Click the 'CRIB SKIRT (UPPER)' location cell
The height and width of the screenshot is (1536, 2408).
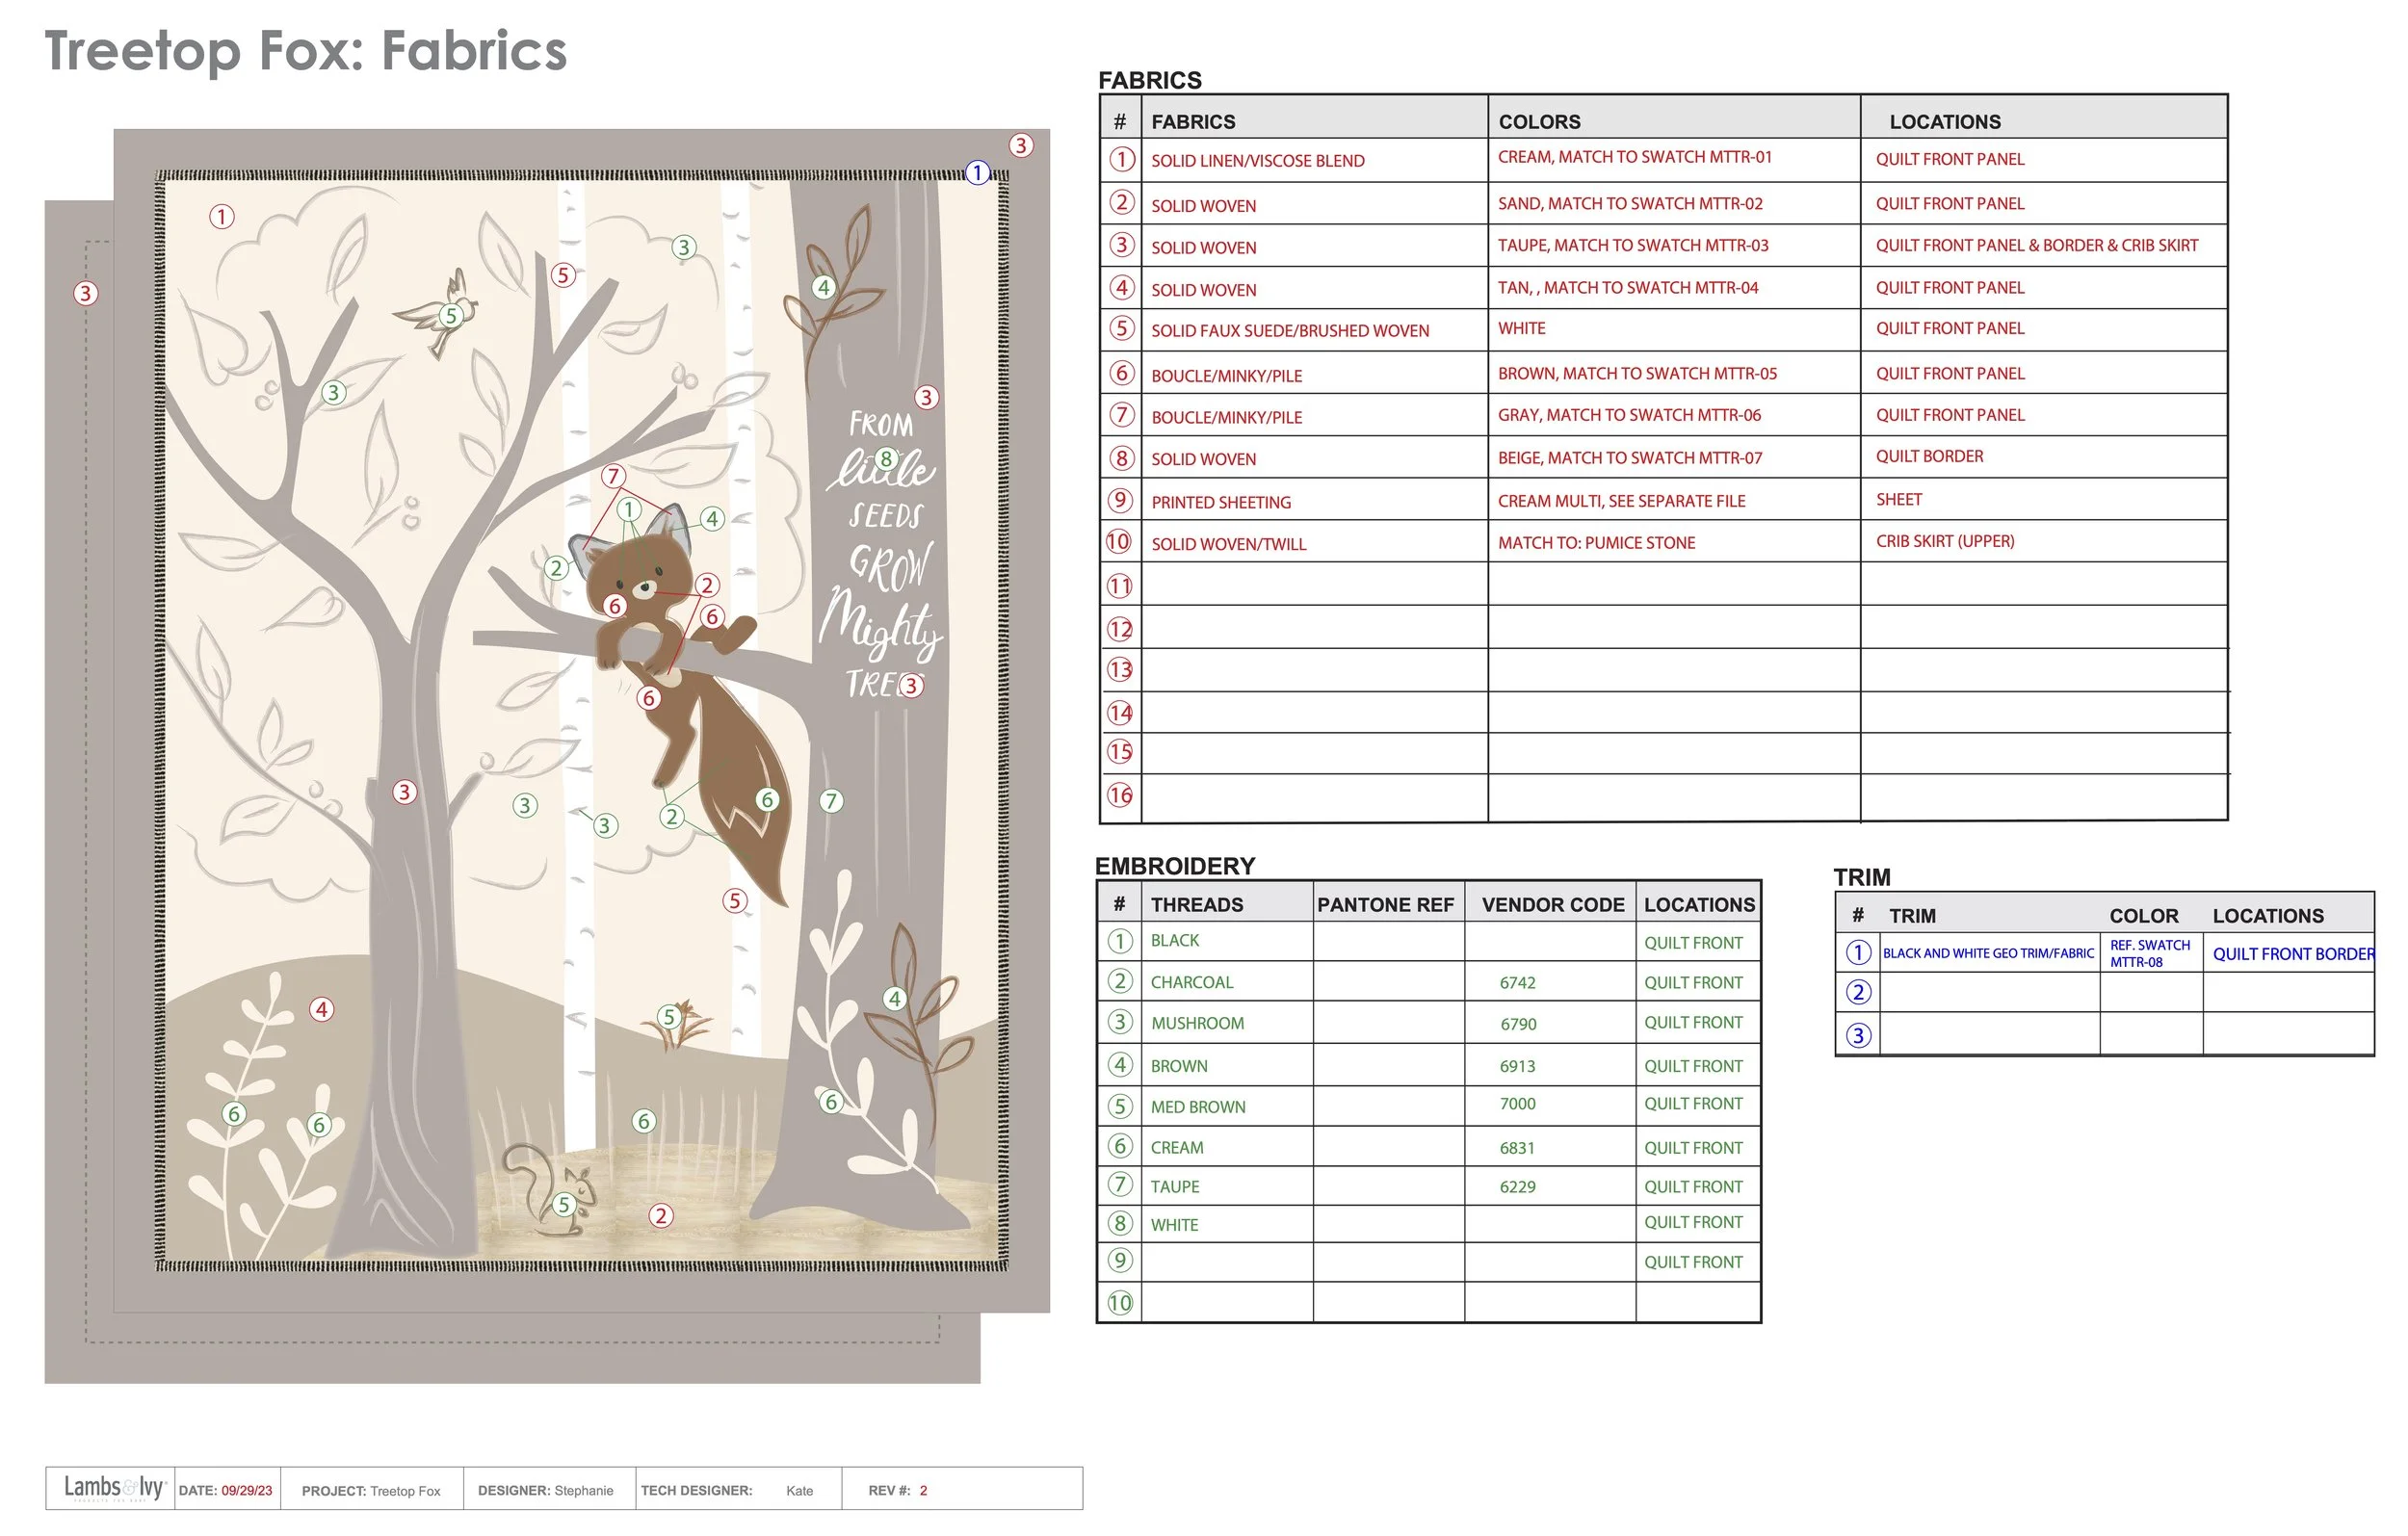(x=1944, y=541)
